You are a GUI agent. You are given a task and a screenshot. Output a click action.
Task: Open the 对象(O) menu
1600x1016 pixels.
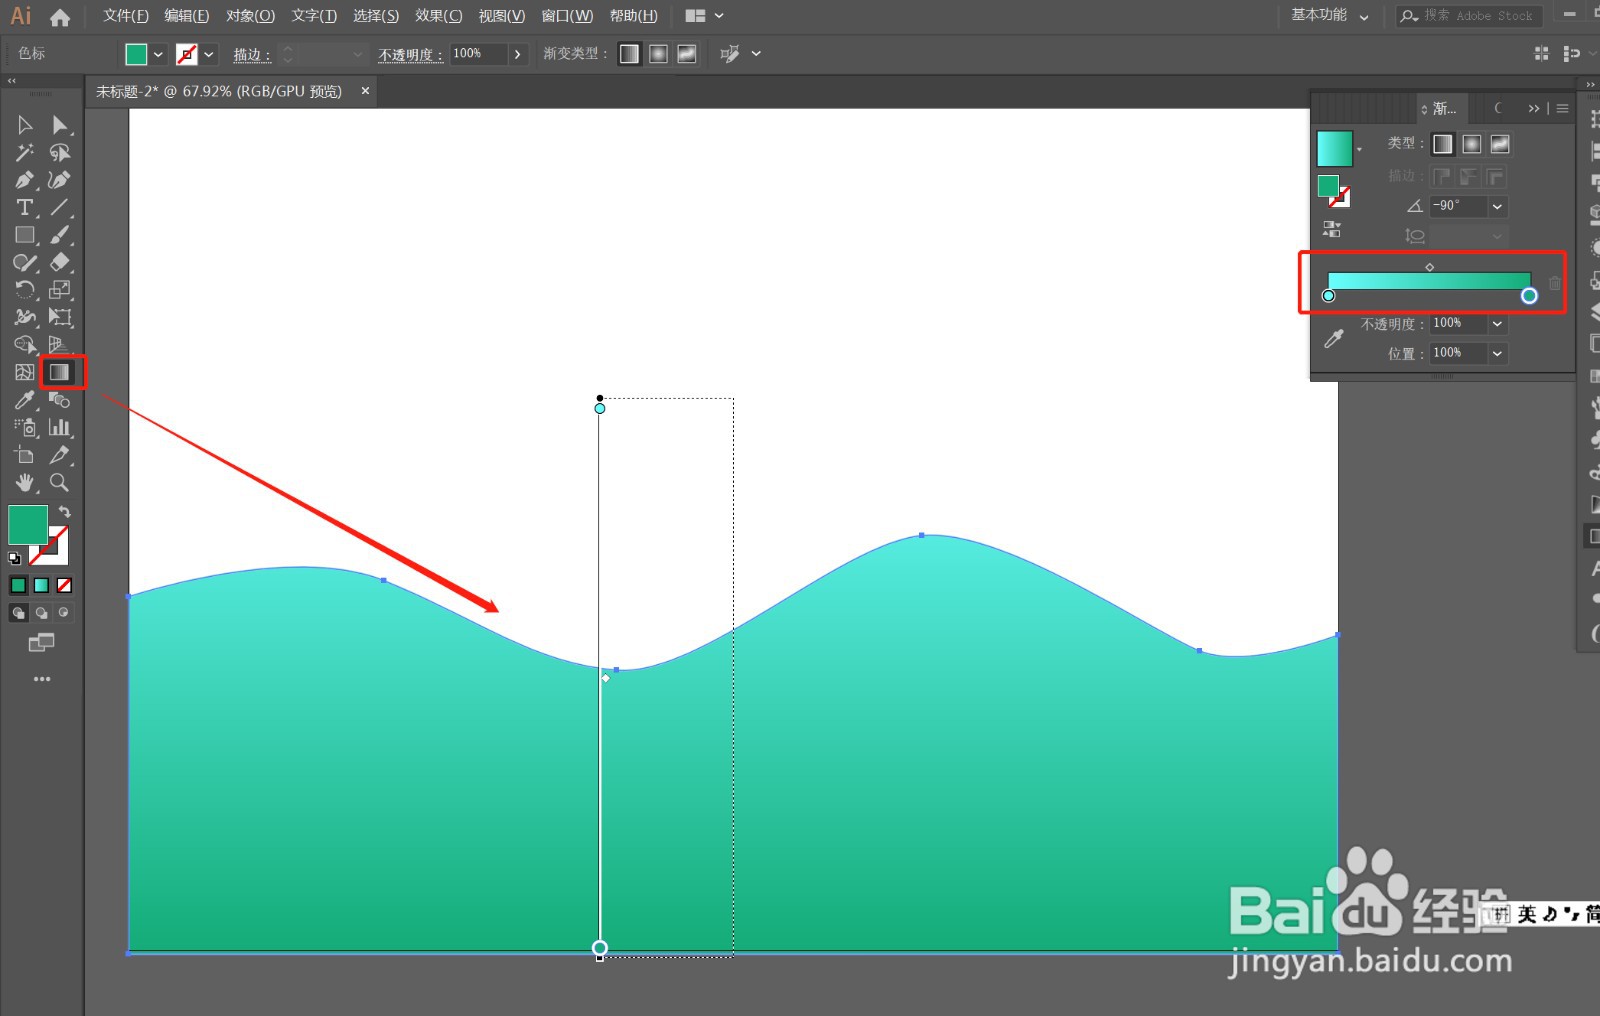click(250, 16)
